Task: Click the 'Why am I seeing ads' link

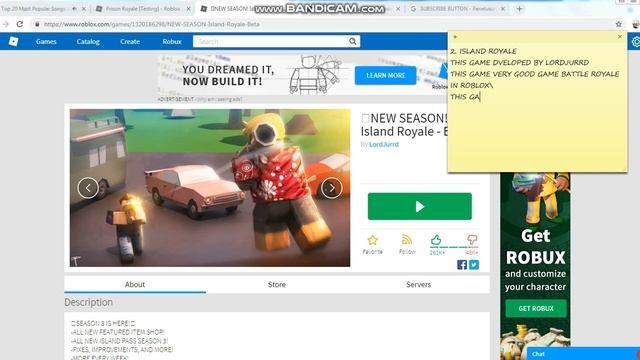Action: coord(220,99)
